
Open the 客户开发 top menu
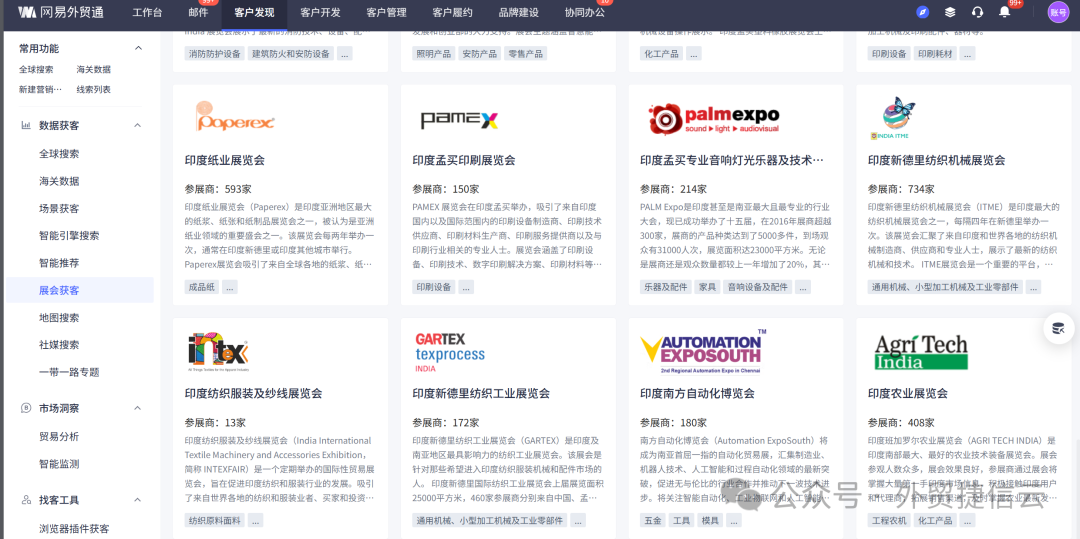pos(320,12)
